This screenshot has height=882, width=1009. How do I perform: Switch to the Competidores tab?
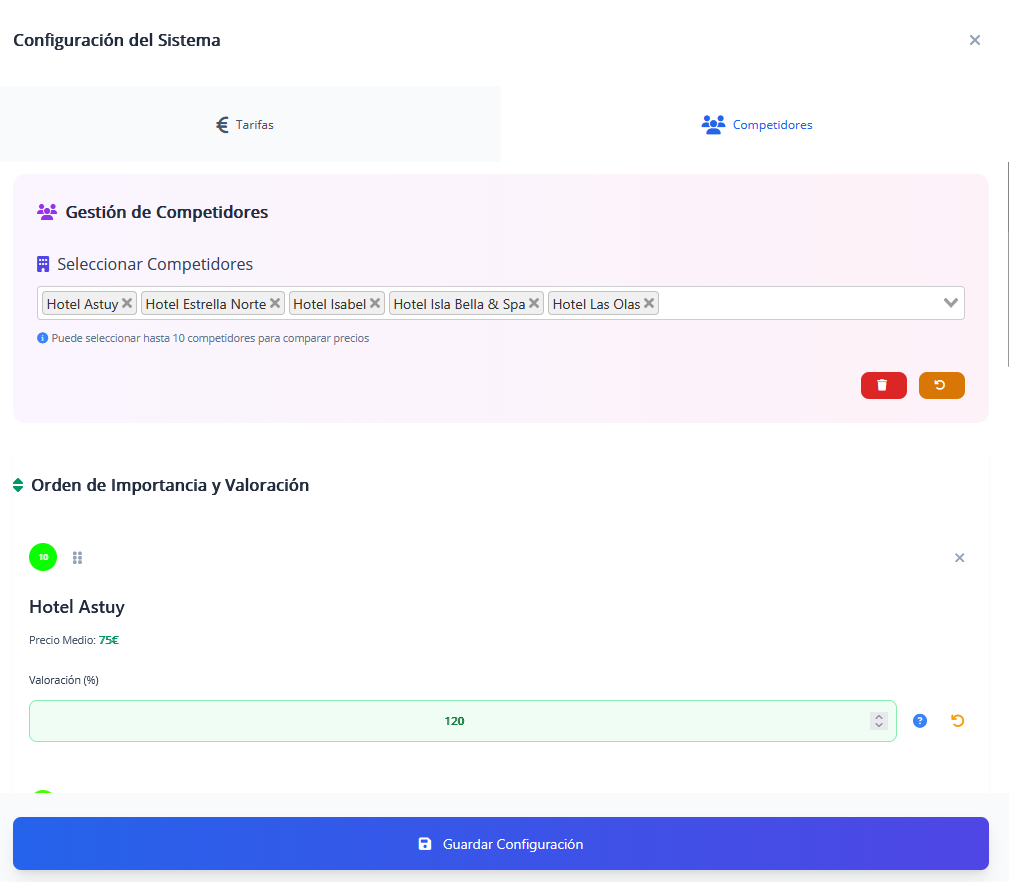(x=756, y=125)
